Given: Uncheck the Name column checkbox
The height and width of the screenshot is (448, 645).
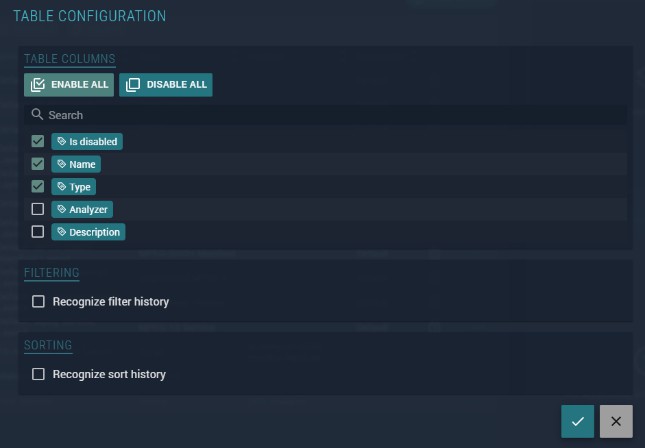Looking at the screenshot, I should (38, 164).
